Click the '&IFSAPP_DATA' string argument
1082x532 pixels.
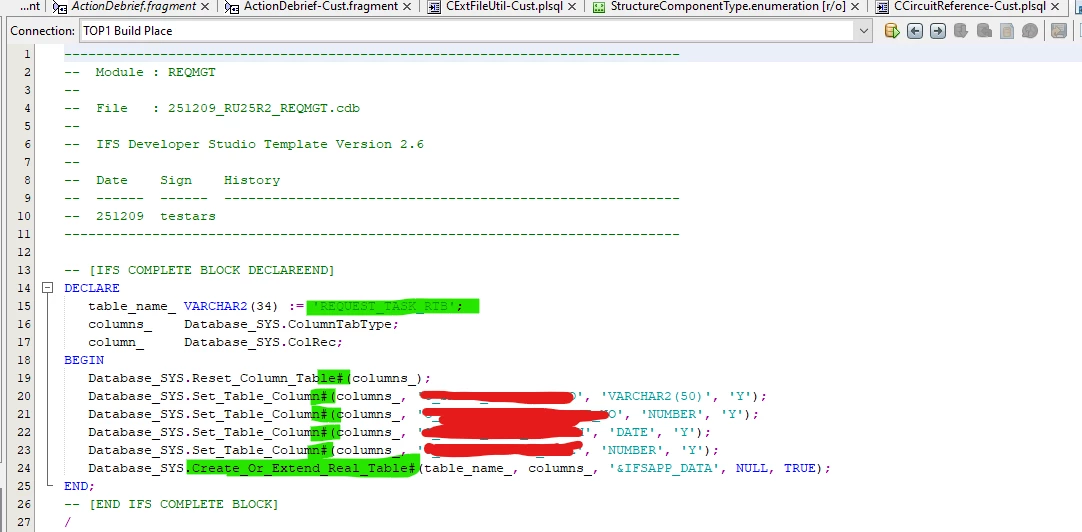pos(665,468)
